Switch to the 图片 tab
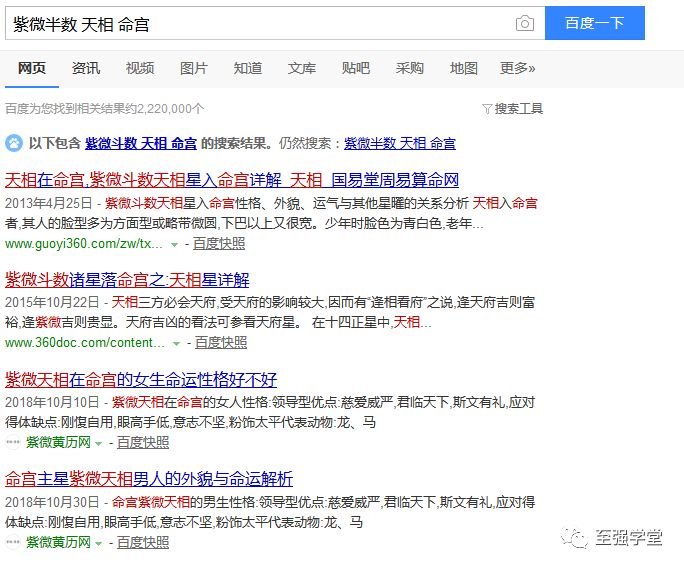 [194, 68]
